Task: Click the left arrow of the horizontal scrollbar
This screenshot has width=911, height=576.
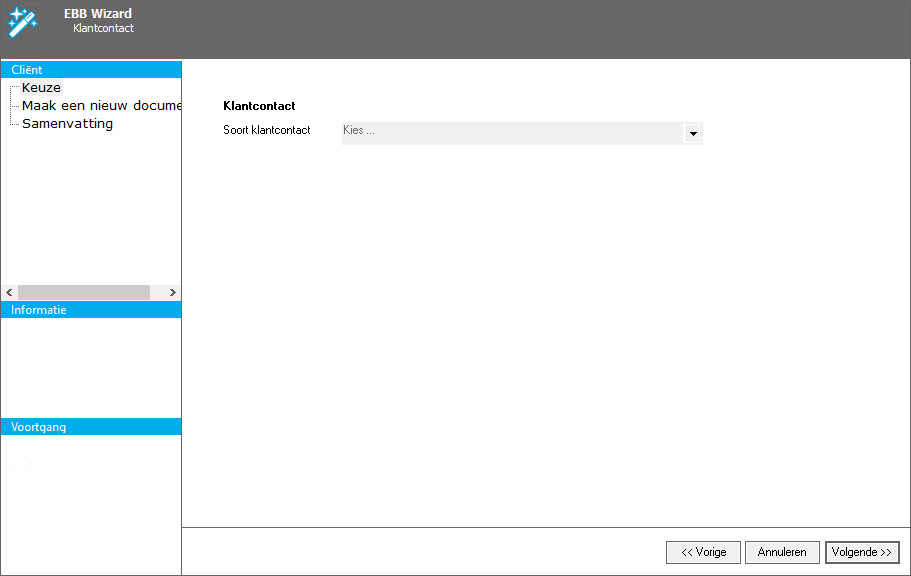Action: 9,292
